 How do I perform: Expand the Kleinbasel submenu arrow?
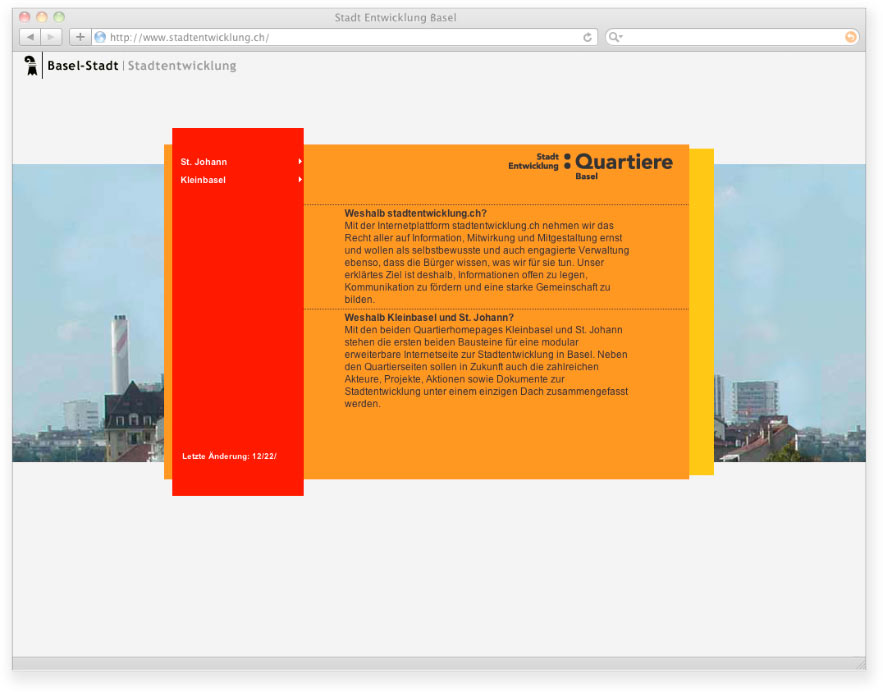point(299,180)
